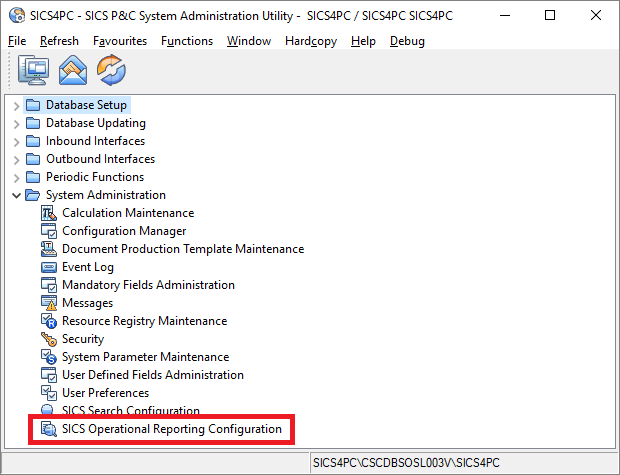Expand the Inbound Interfaces folder
620x475 pixels.
tap(16, 141)
